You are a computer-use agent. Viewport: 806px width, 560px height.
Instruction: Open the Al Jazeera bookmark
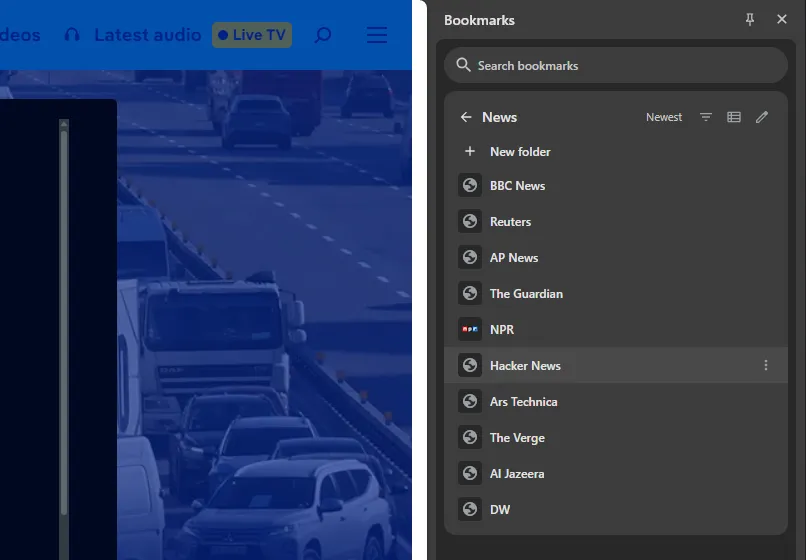point(615,474)
